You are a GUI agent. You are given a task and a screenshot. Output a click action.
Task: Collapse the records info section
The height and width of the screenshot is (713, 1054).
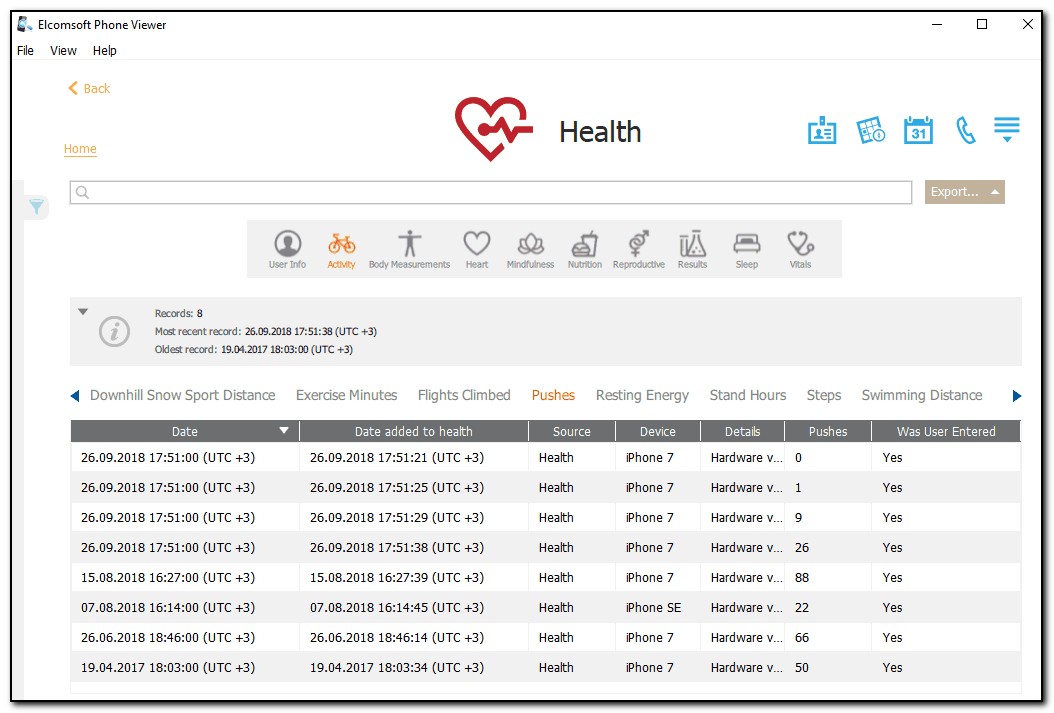[84, 312]
